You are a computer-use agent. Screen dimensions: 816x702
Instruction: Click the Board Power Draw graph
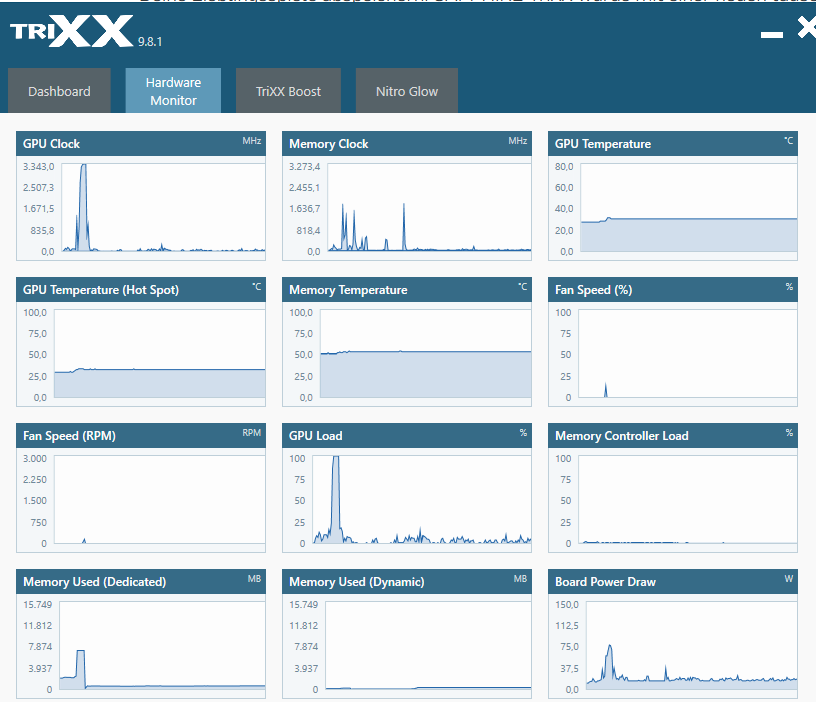tap(692, 646)
